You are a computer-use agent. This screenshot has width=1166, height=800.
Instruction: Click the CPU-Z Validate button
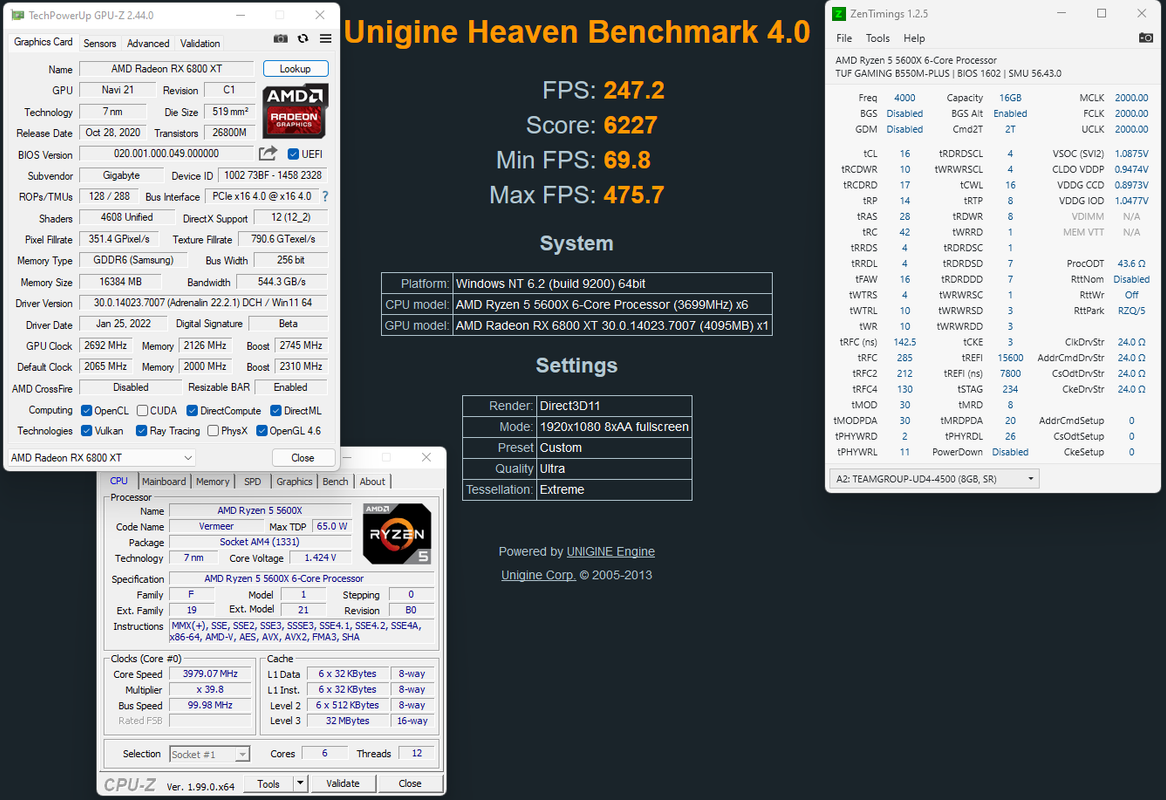click(343, 783)
